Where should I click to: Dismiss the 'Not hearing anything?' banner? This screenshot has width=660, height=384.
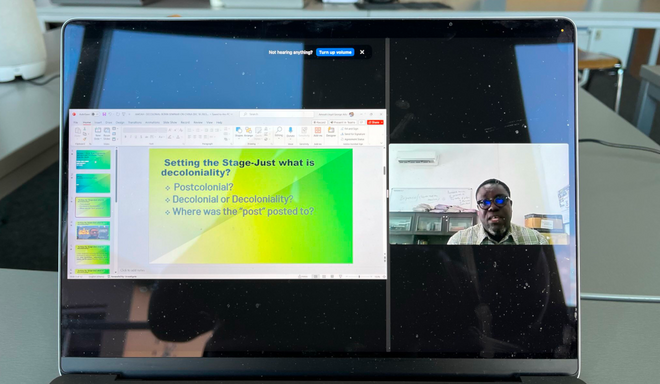click(362, 52)
